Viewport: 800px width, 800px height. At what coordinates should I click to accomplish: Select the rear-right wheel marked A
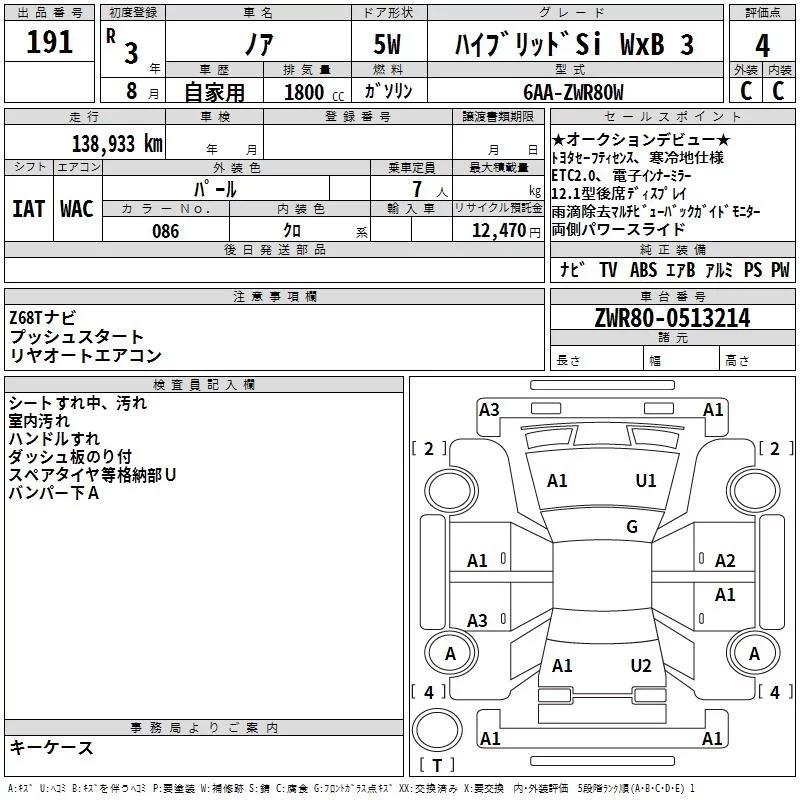754,653
